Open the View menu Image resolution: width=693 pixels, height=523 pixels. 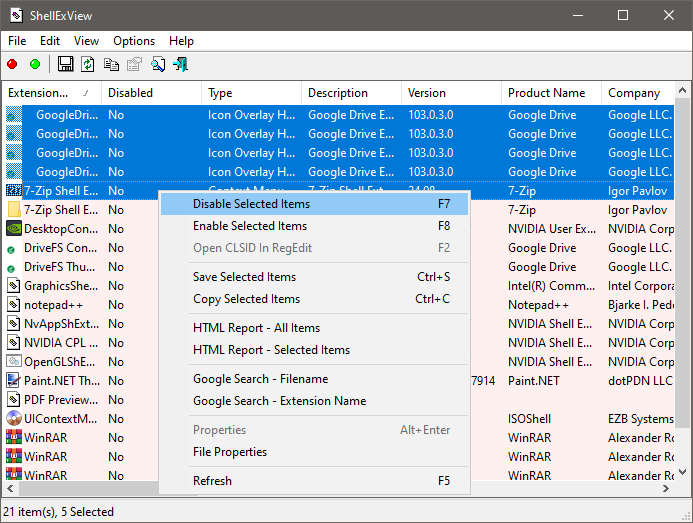click(x=86, y=41)
